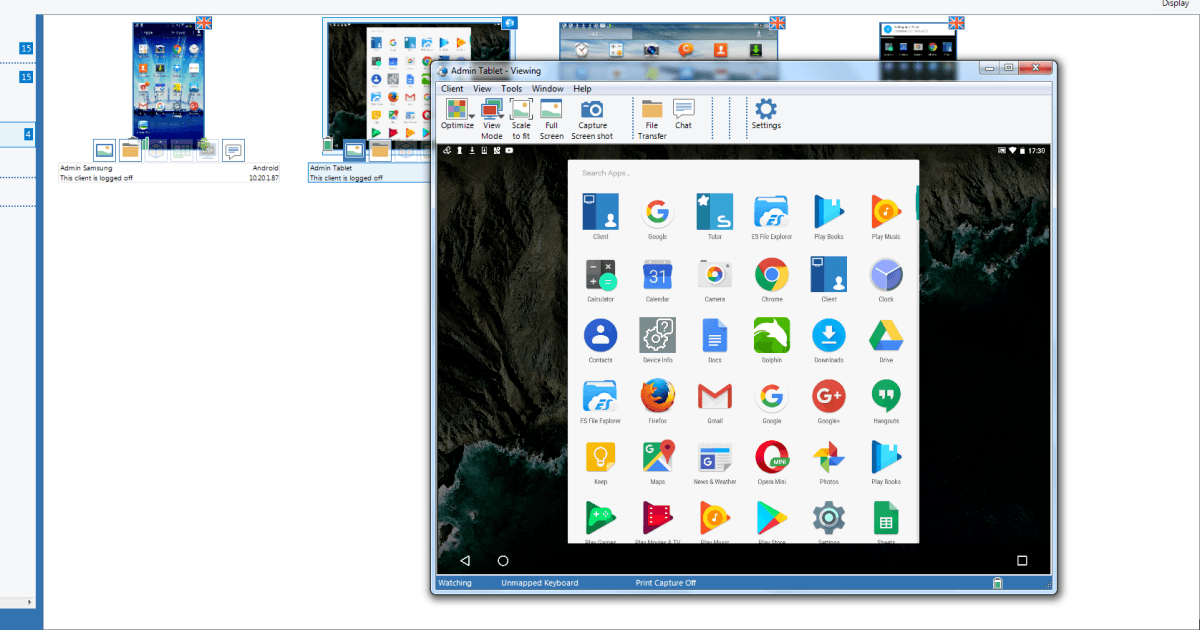Viewport: 1200px width, 630px height.
Task: Expand the Optimize dropdown arrow
Action: [474, 117]
